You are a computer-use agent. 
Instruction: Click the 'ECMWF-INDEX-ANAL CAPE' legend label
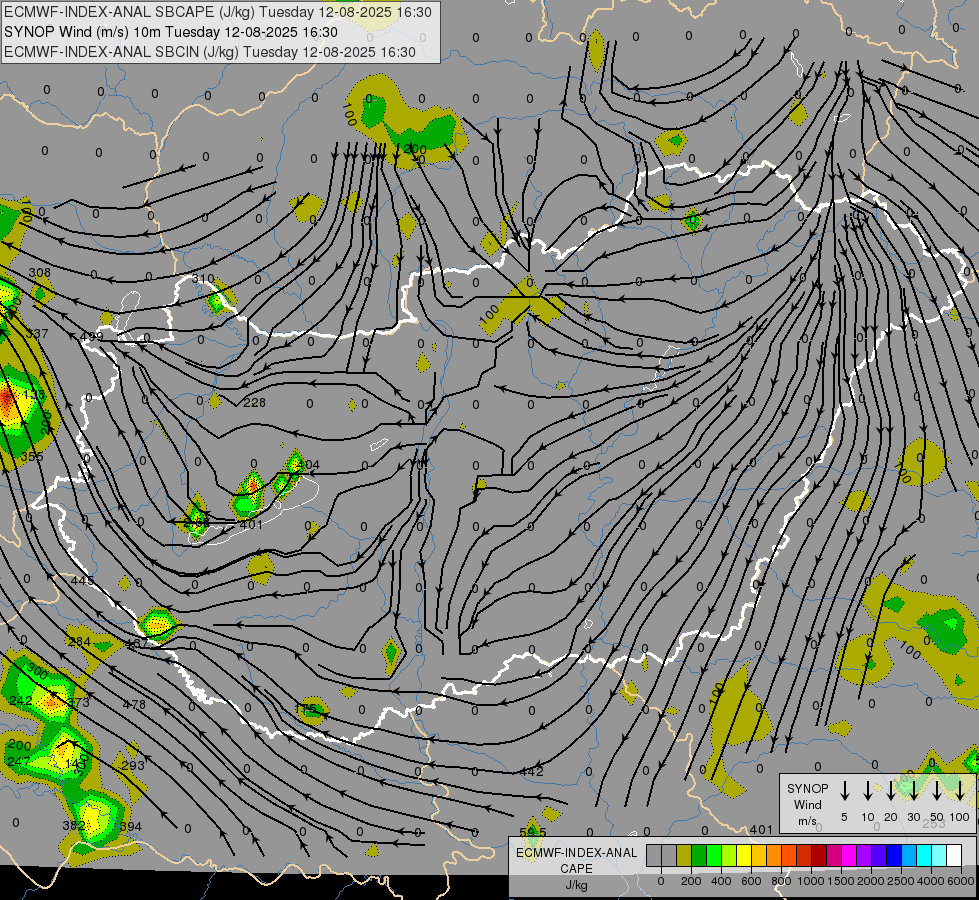coord(576,861)
